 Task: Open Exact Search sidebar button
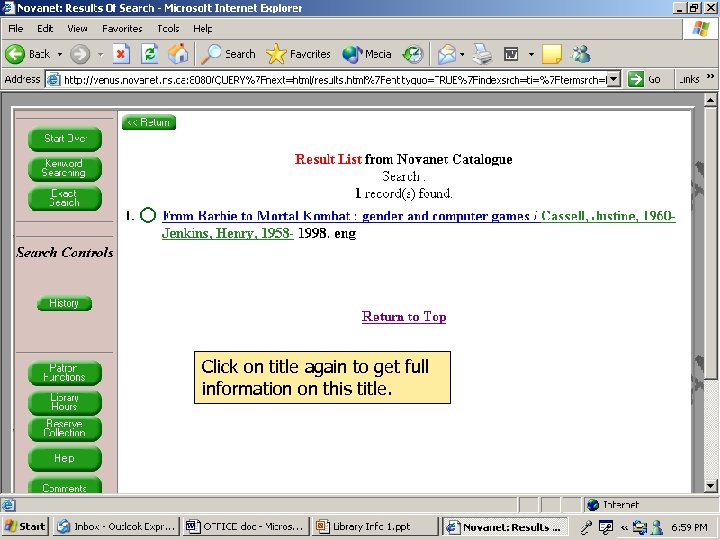pyautogui.click(x=65, y=198)
